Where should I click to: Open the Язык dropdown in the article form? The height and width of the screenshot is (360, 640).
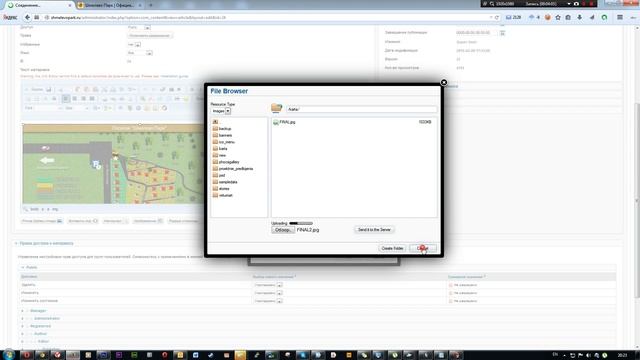140,53
